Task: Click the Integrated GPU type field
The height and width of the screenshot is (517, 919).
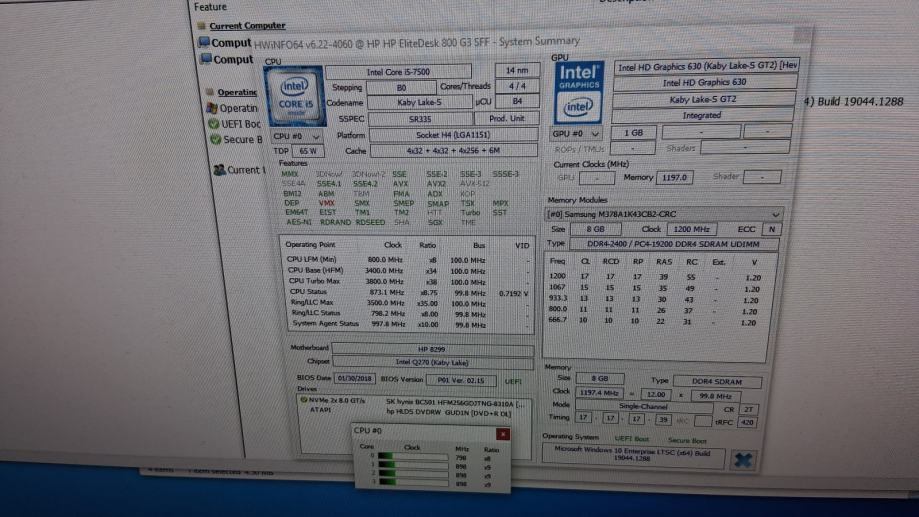Action: 702,115
